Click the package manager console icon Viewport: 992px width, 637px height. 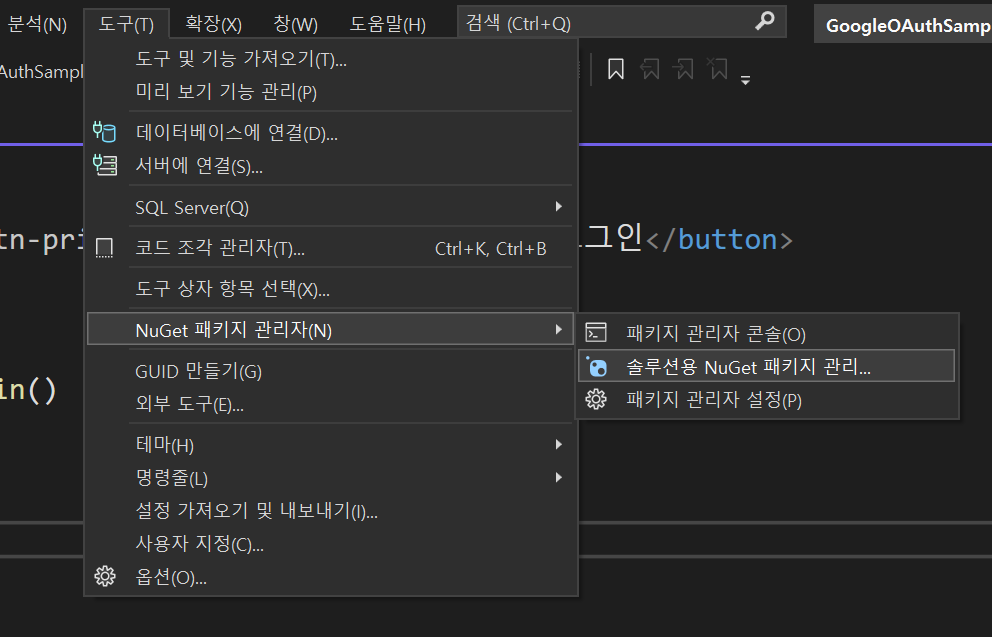tap(596, 332)
